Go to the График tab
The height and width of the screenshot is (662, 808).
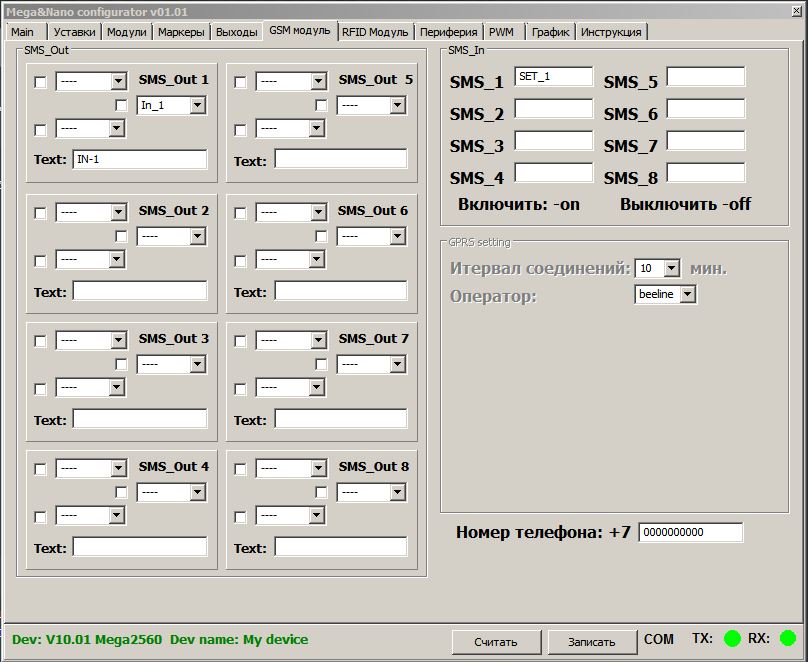(550, 32)
